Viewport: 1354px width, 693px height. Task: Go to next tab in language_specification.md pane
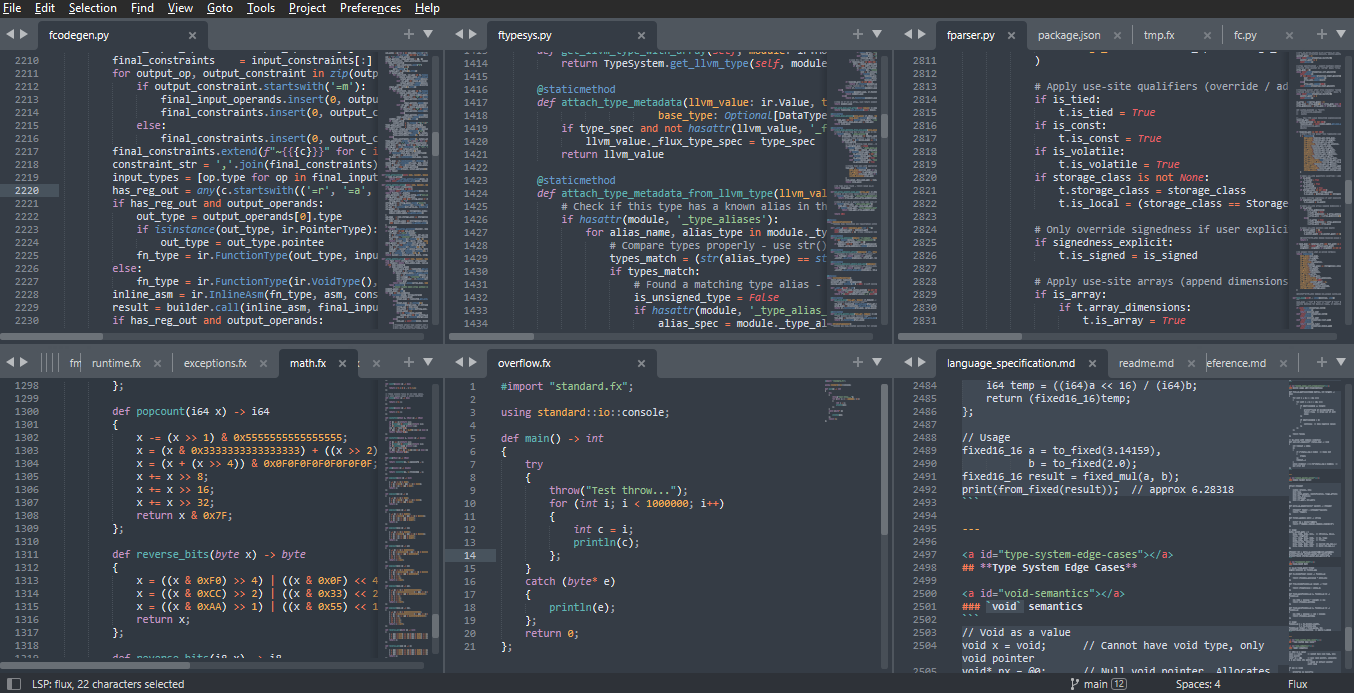tap(922, 362)
